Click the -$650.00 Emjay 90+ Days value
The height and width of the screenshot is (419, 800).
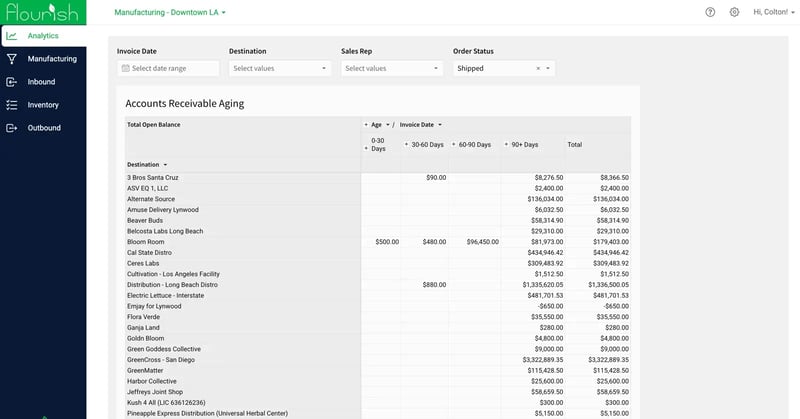551,306
